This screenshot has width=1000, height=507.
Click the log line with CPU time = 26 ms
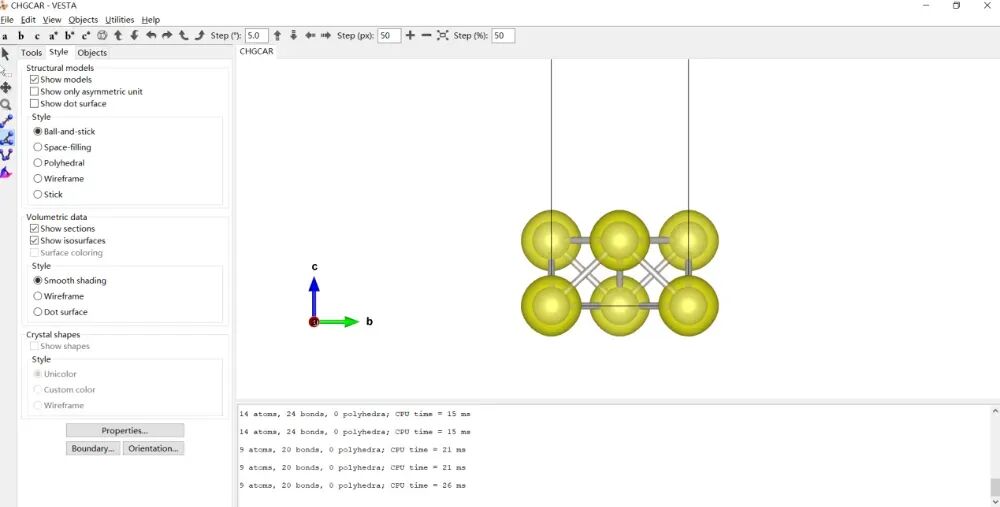pyautogui.click(x=353, y=485)
